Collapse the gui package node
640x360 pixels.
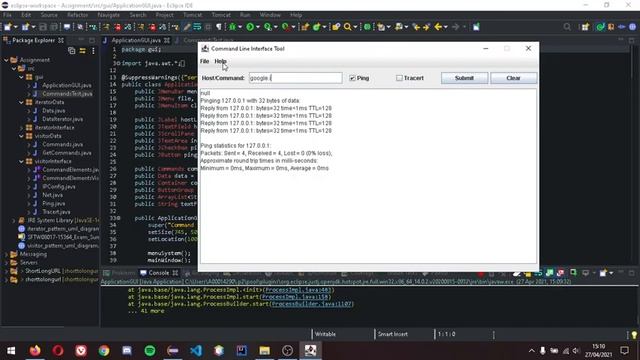tap(21, 77)
